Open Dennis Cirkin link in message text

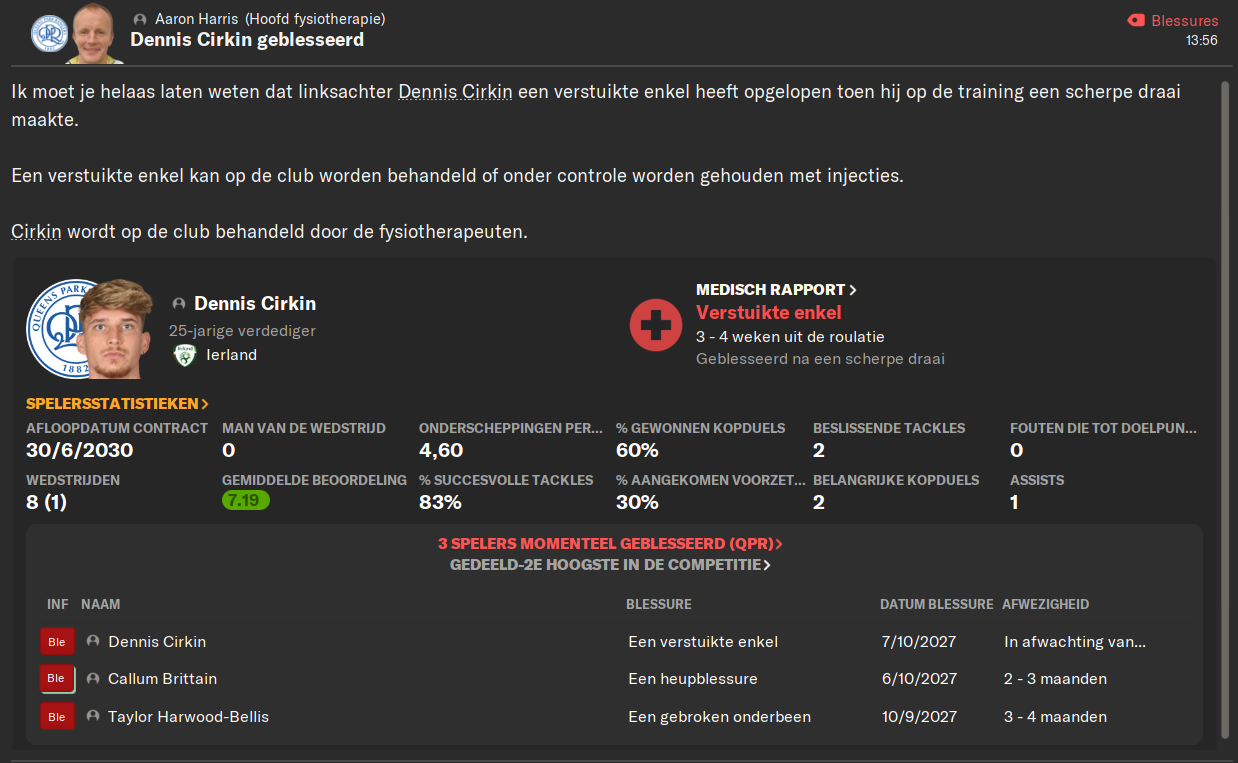pyautogui.click(x=455, y=92)
